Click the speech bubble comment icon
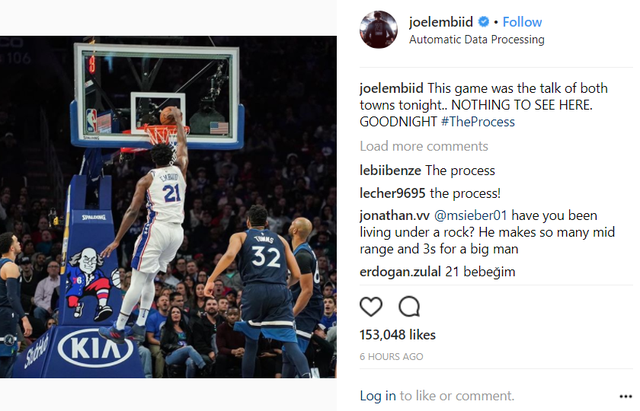 [409, 307]
